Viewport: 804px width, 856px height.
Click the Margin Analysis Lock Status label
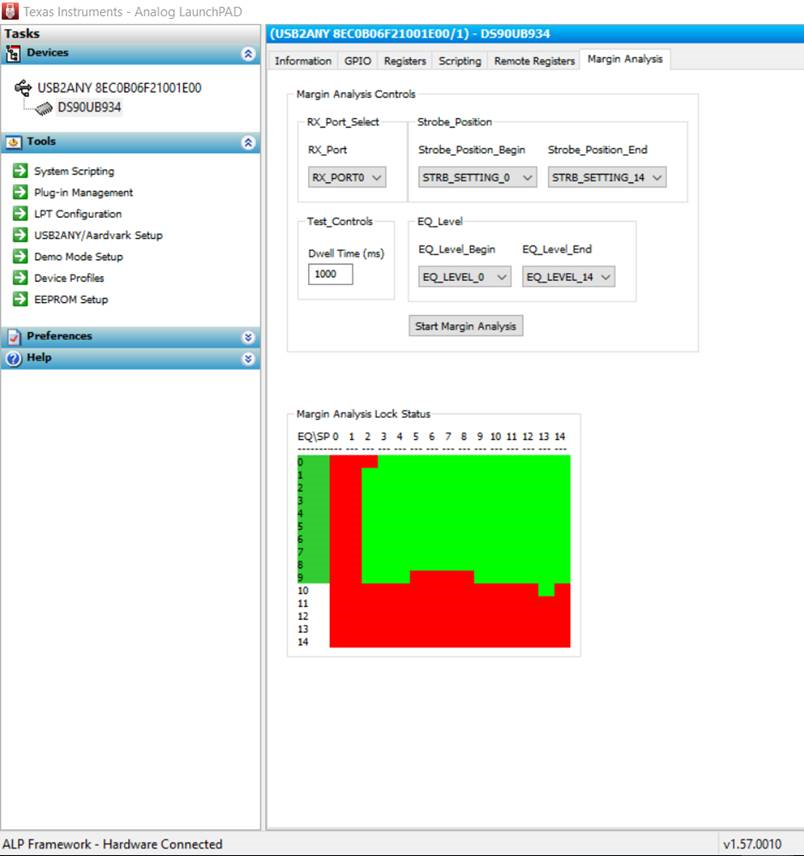[363, 414]
